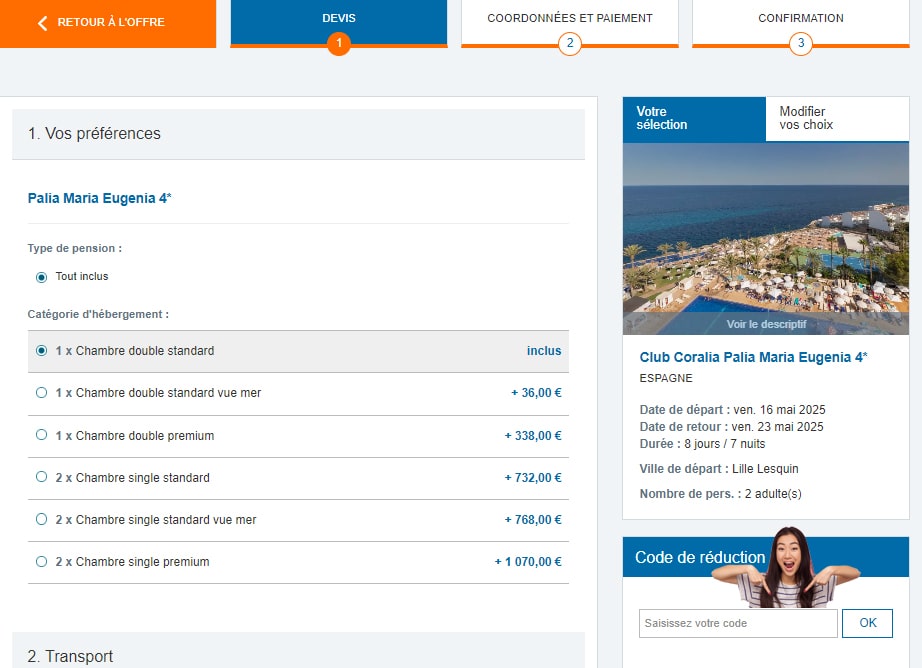
Task: Click the 1. Vos préférences section header
Action: [299, 133]
